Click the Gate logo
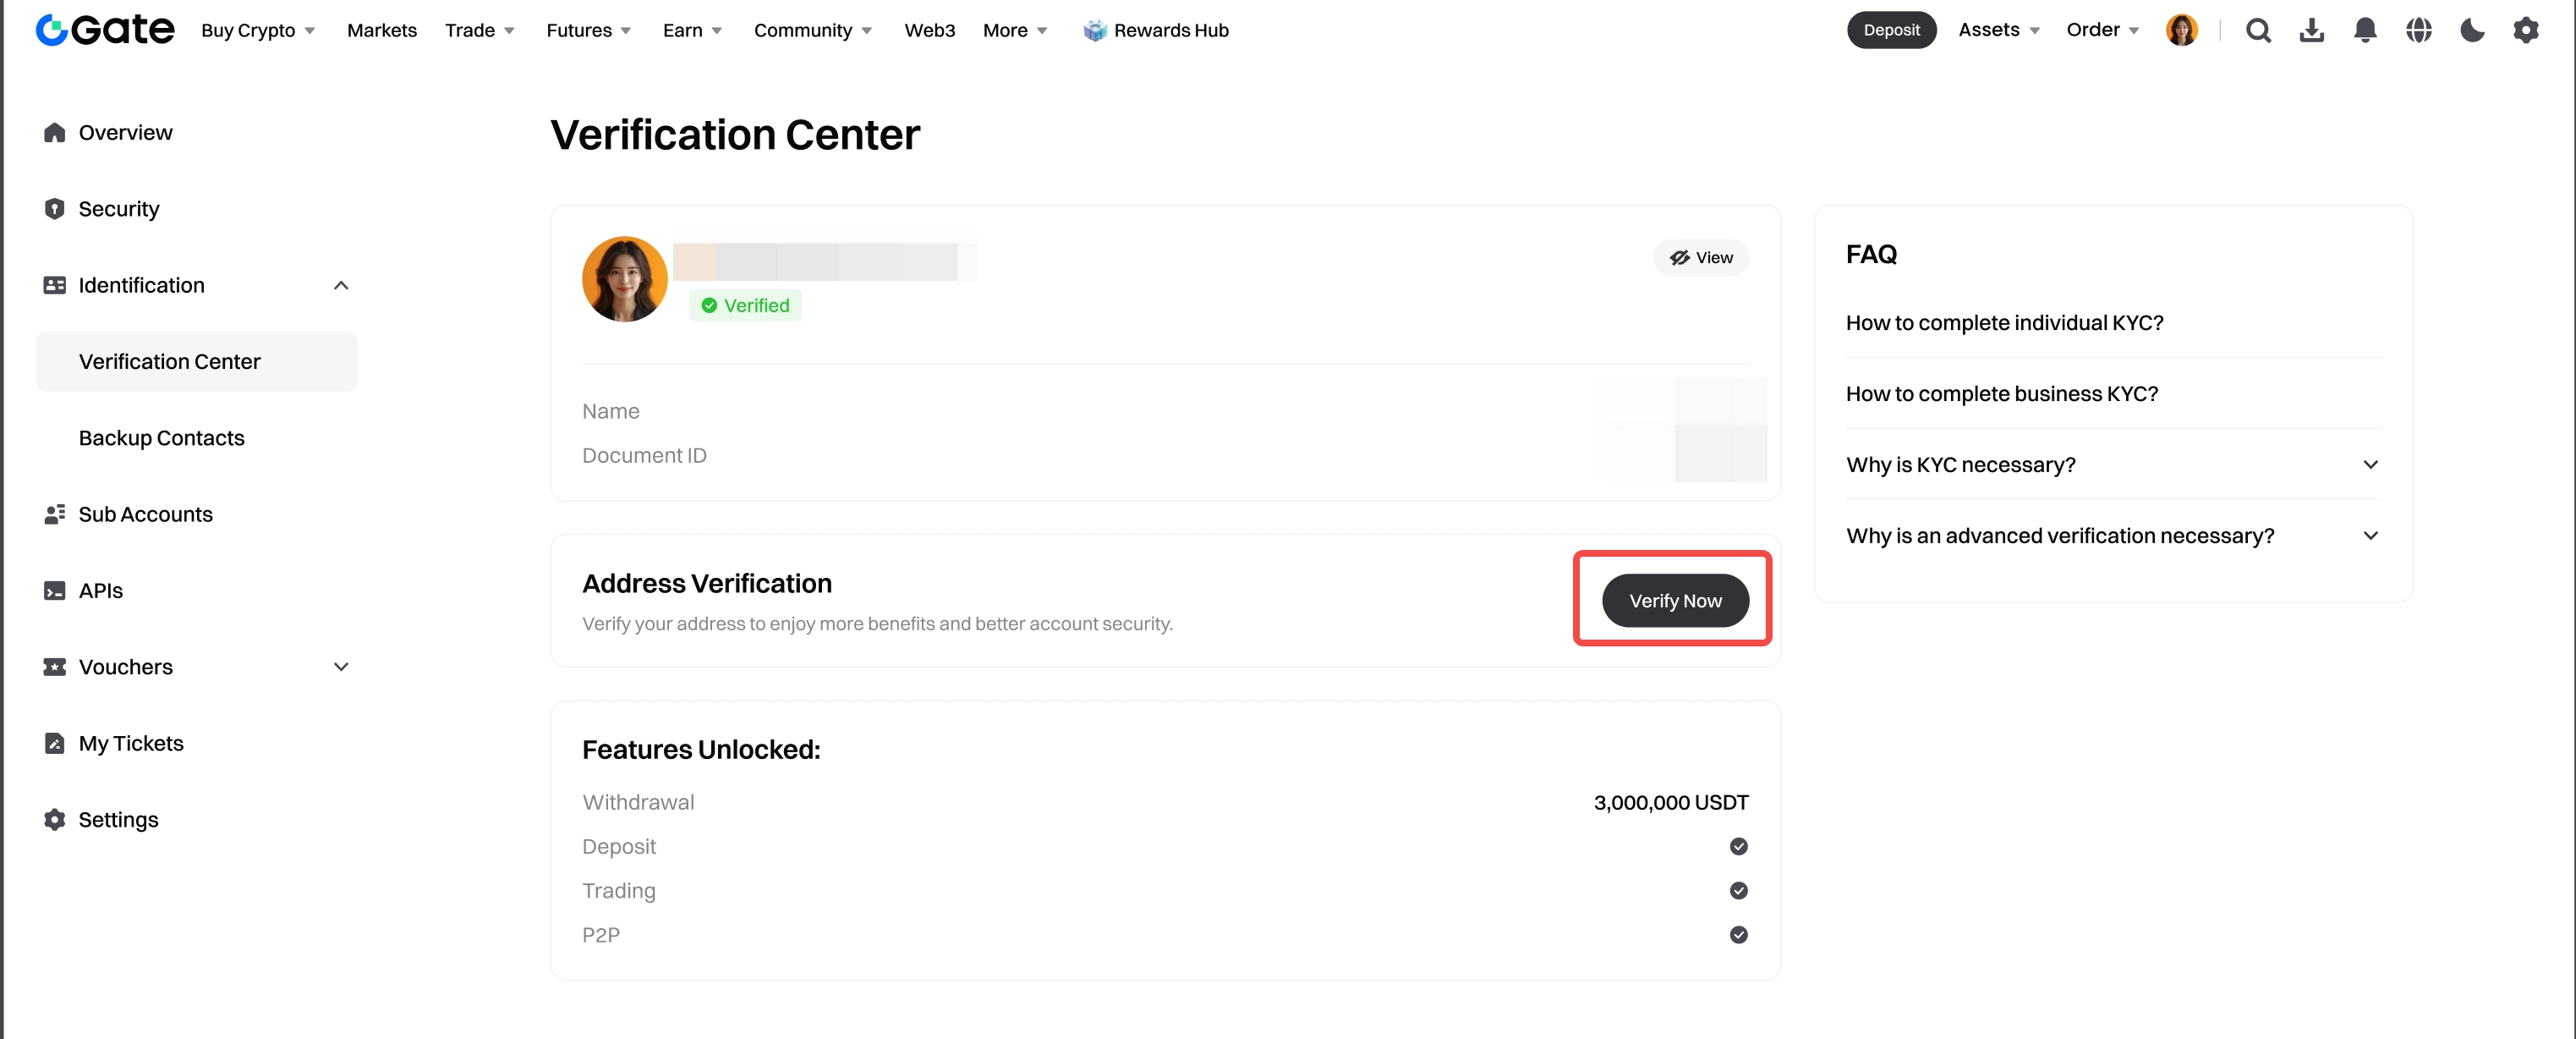Image resolution: width=2576 pixels, height=1039 pixels. (x=105, y=30)
